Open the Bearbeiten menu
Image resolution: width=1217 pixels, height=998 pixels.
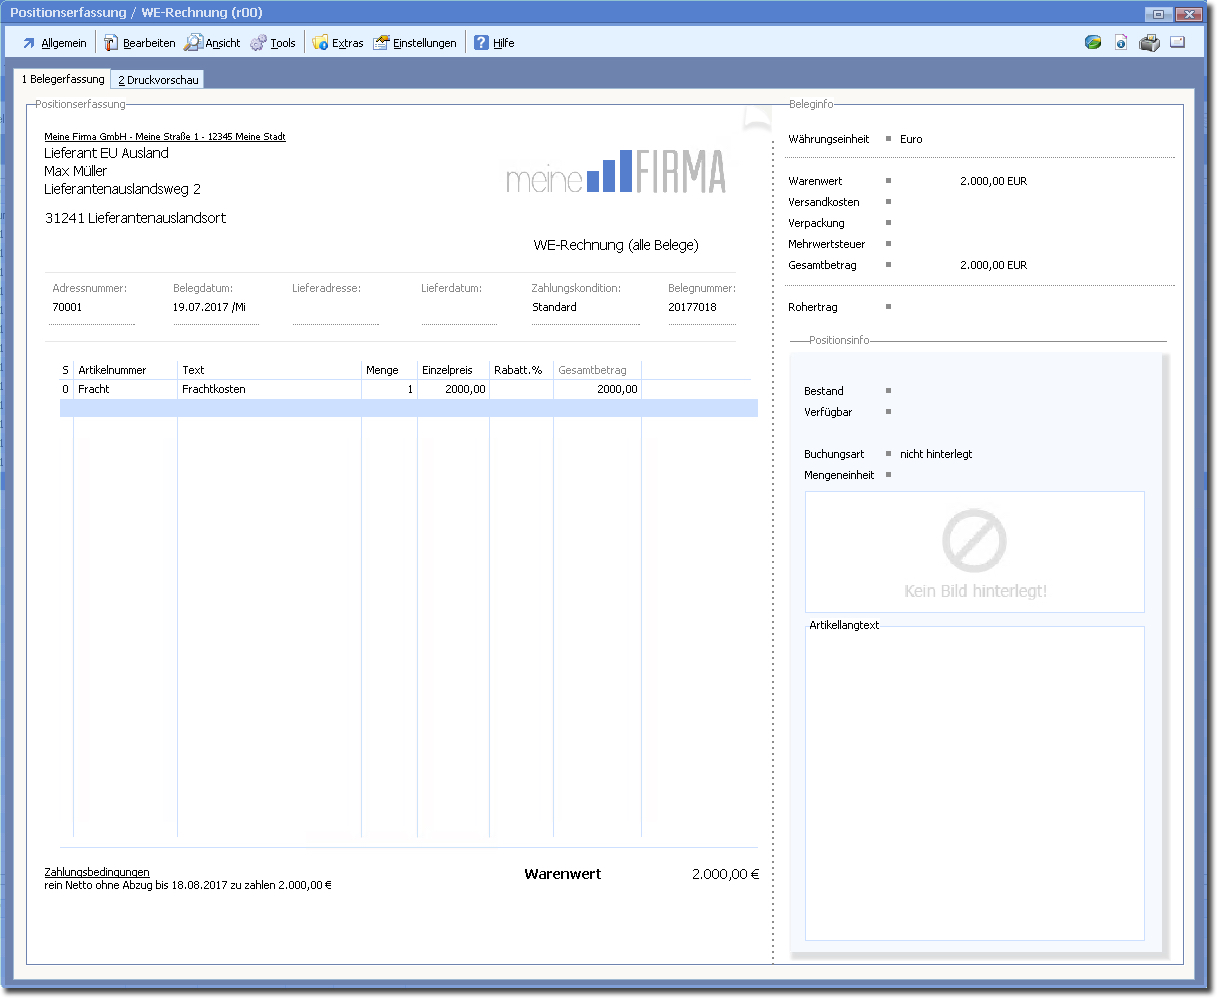click(140, 43)
